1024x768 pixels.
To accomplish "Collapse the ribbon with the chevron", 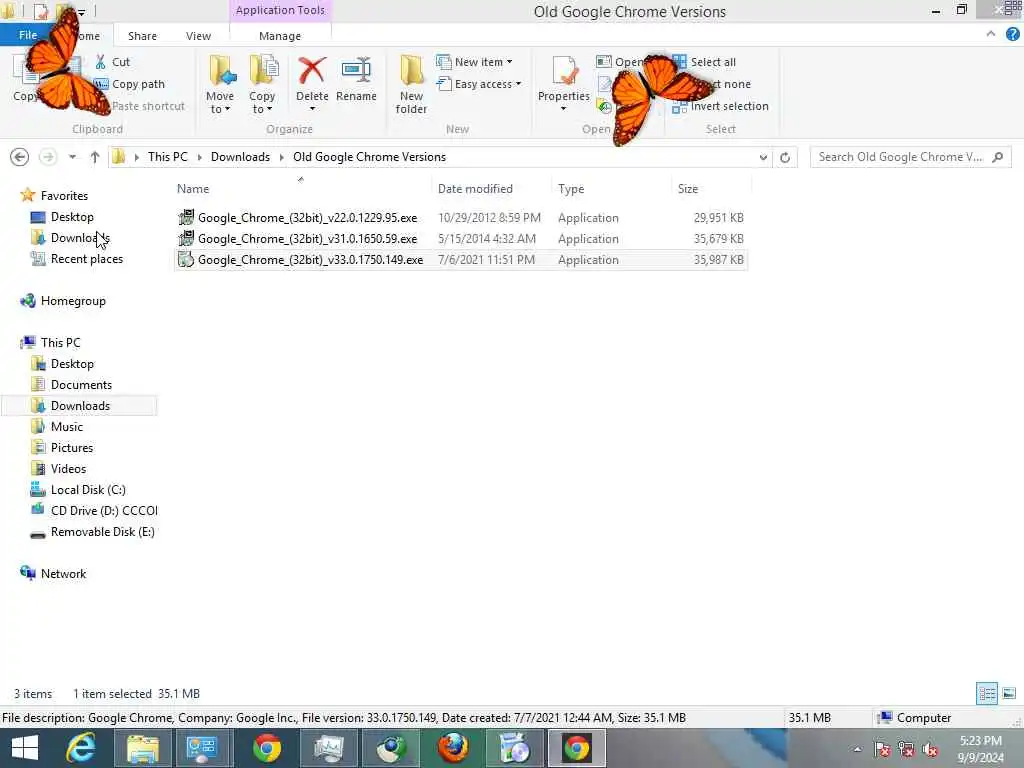I will click(x=991, y=34).
